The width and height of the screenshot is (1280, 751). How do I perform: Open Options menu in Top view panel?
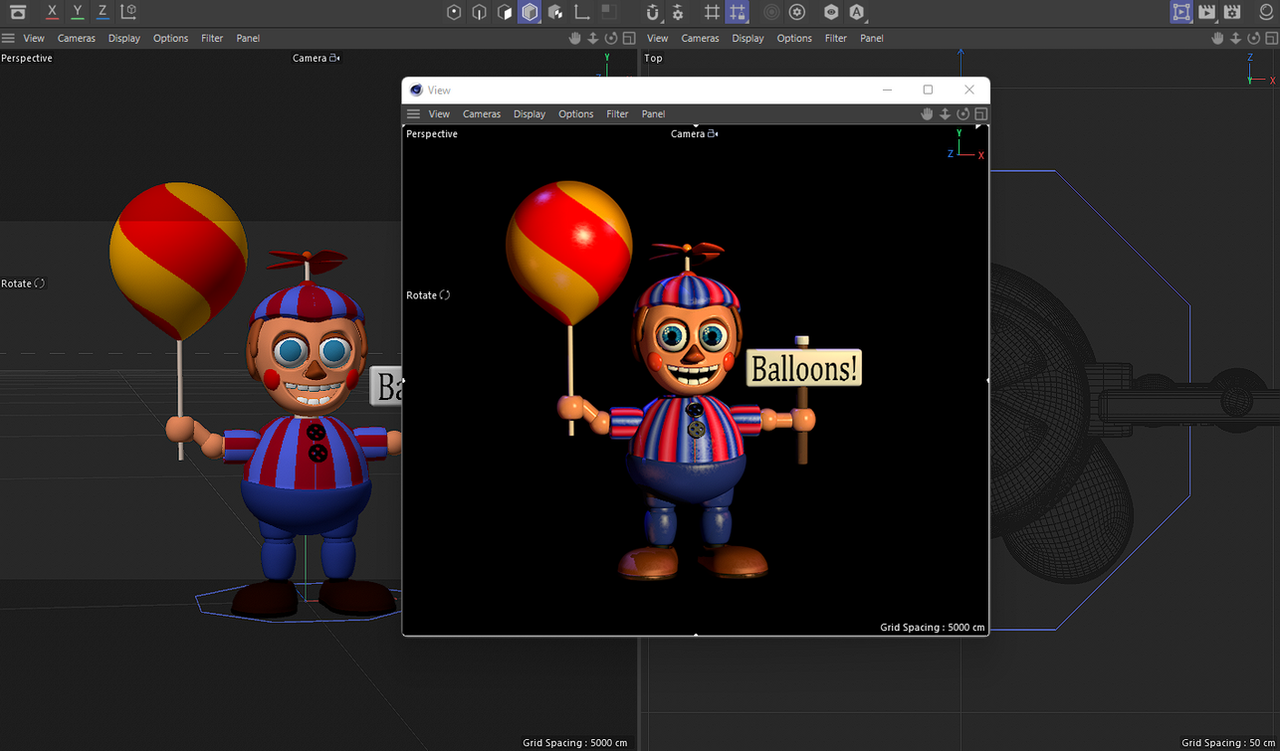click(x=794, y=38)
